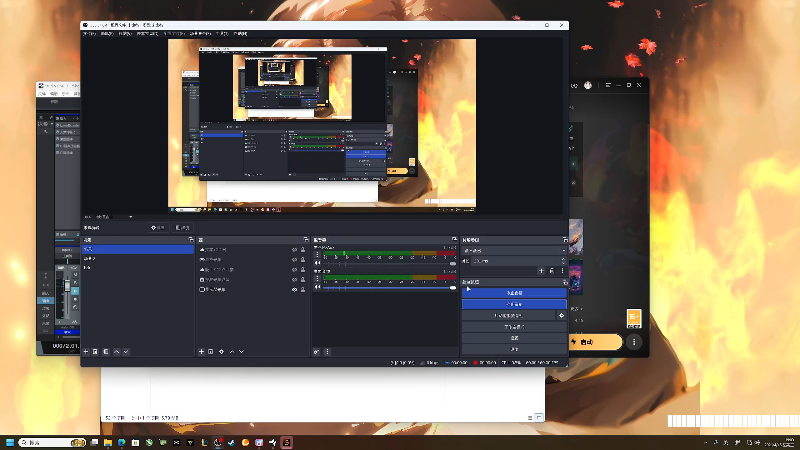Open virtual camera settings gear in Controls

click(x=560, y=315)
